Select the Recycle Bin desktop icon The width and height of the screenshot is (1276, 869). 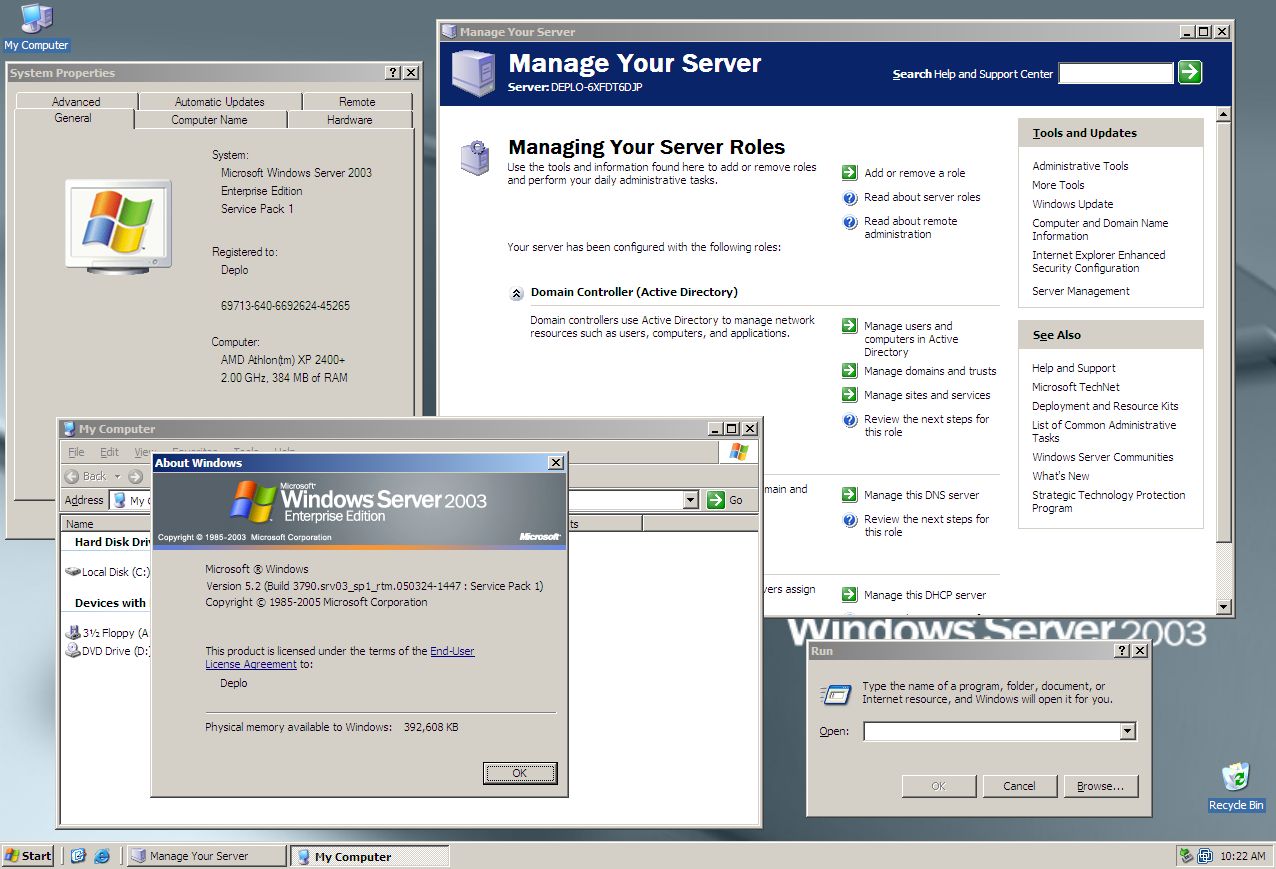pyautogui.click(x=1236, y=787)
